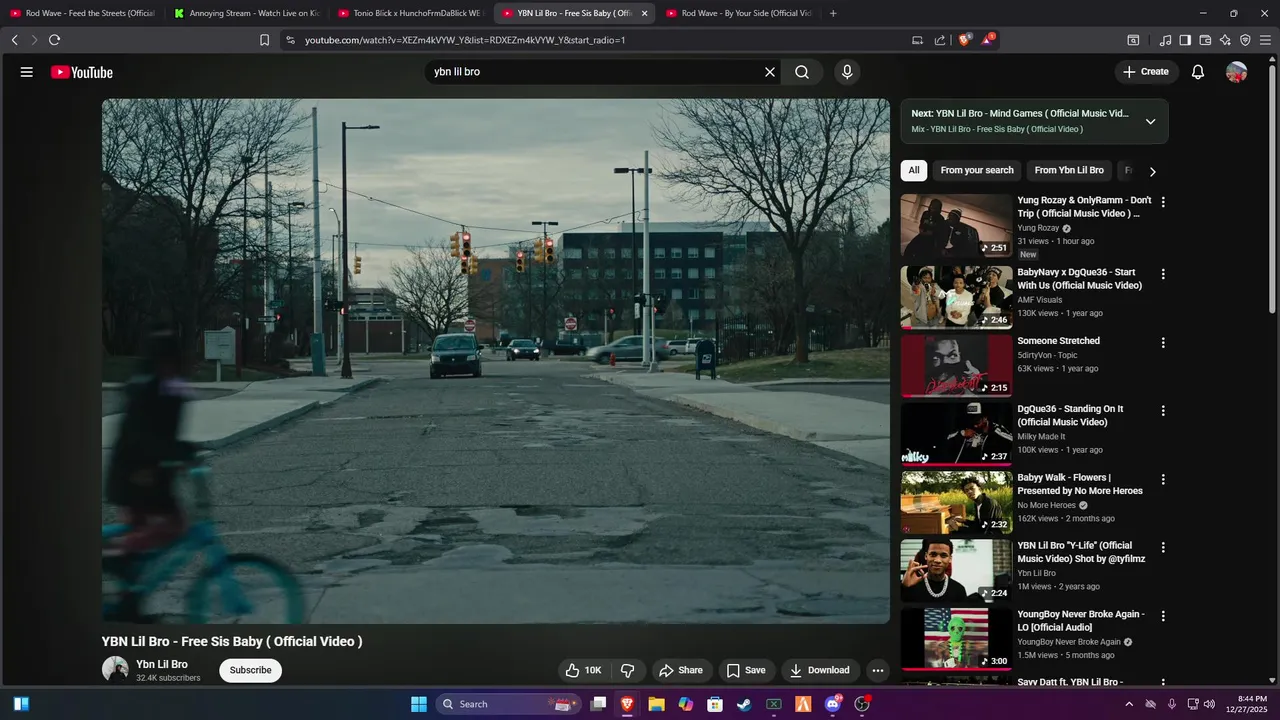Screen dimensions: 1280x720
Task: Open Steam from the taskbar
Action: click(x=744, y=704)
